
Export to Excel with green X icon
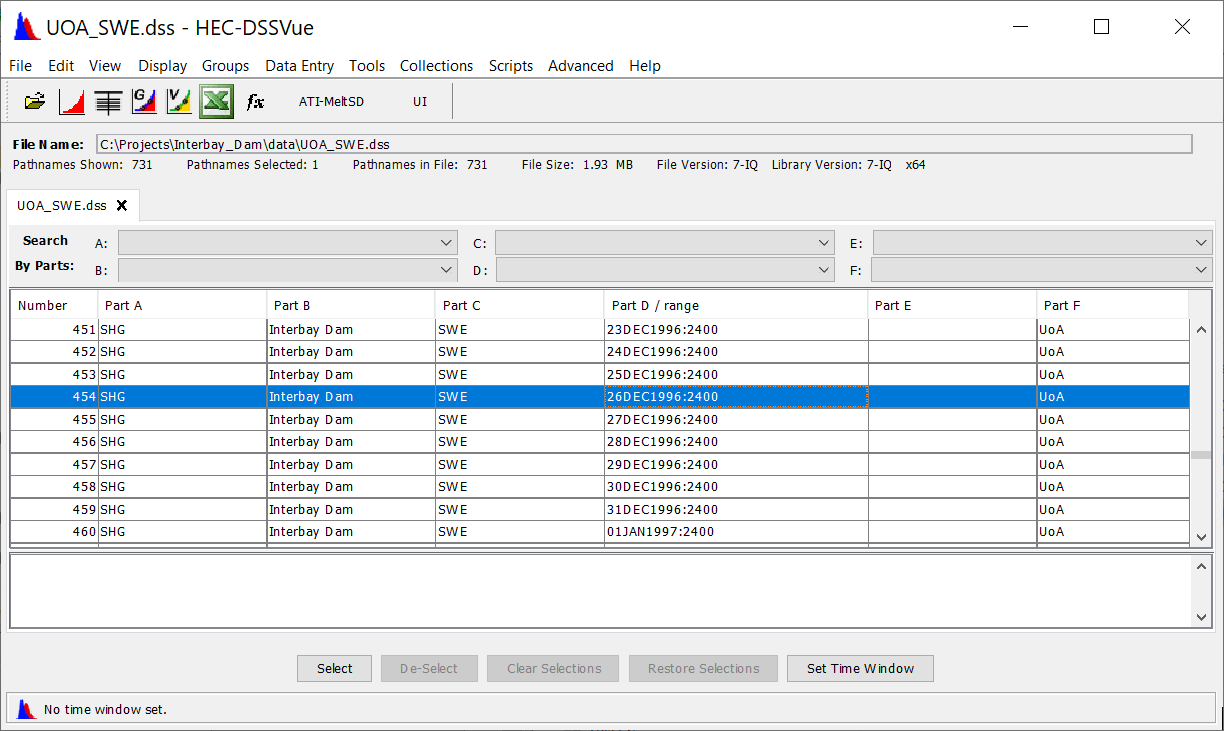tap(216, 101)
